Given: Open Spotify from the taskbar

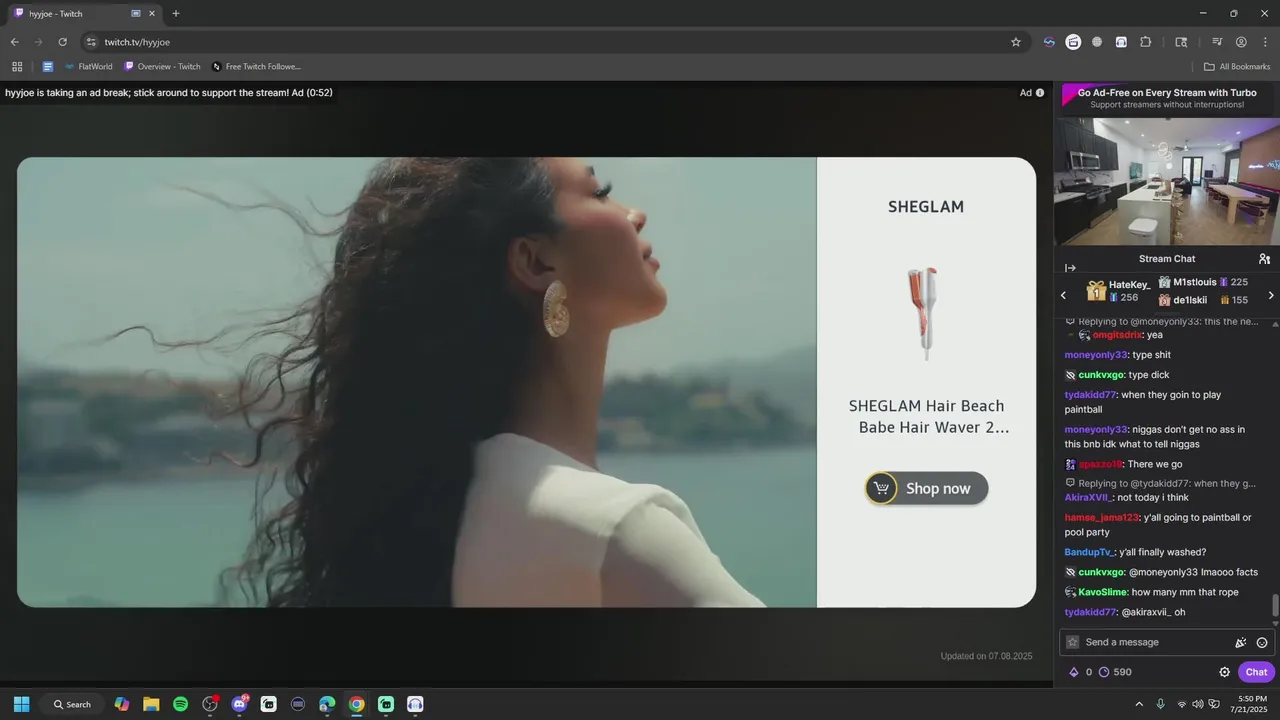Looking at the screenshot, I should (180, 704).
